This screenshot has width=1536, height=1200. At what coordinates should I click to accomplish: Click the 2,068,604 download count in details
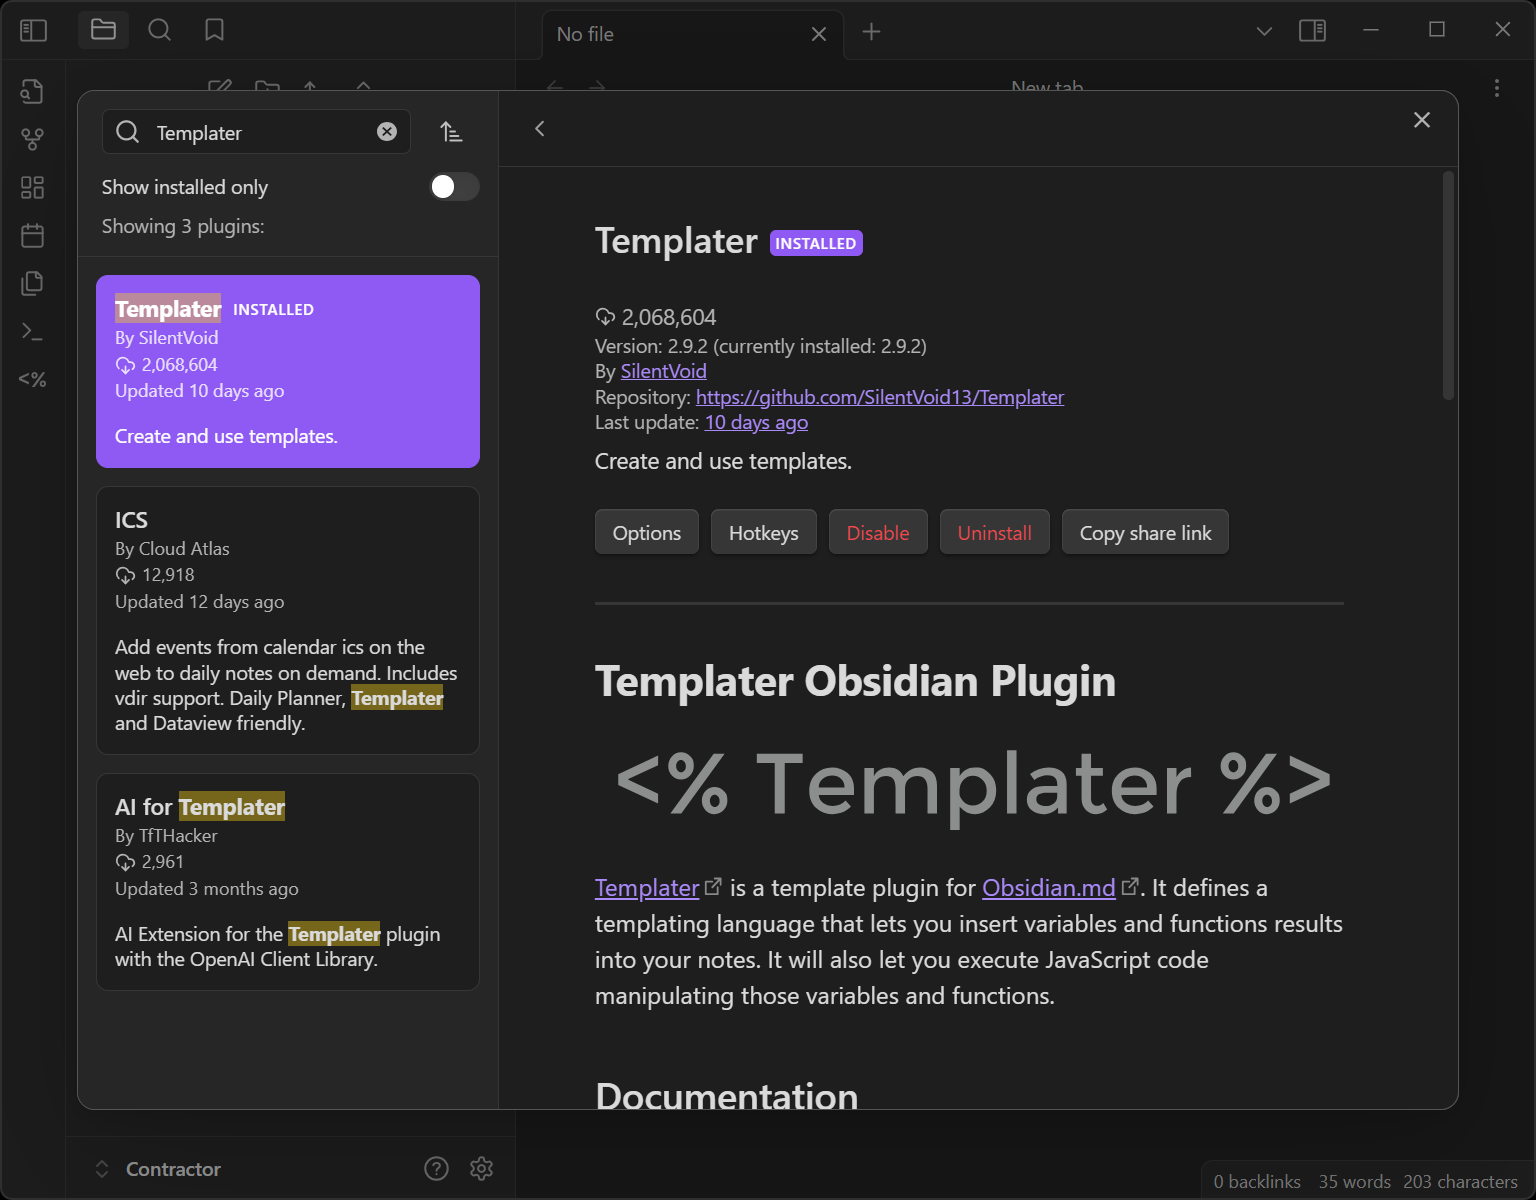pos(669,317)
